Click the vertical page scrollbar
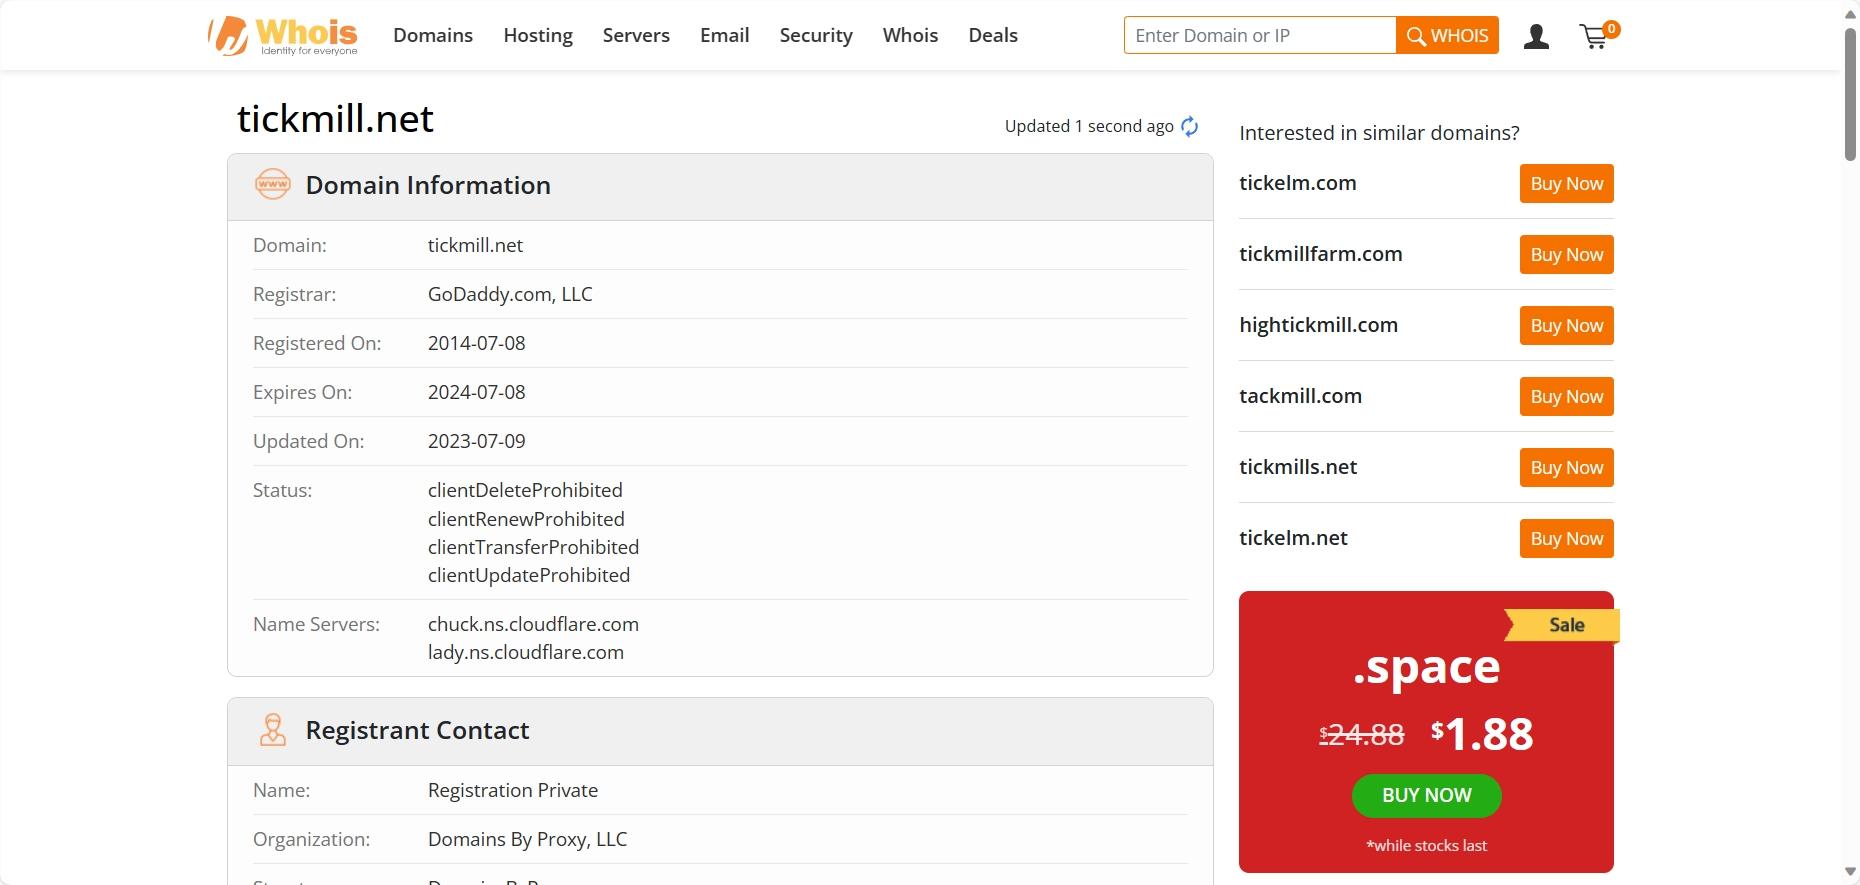 click(x=1850, y=95)
